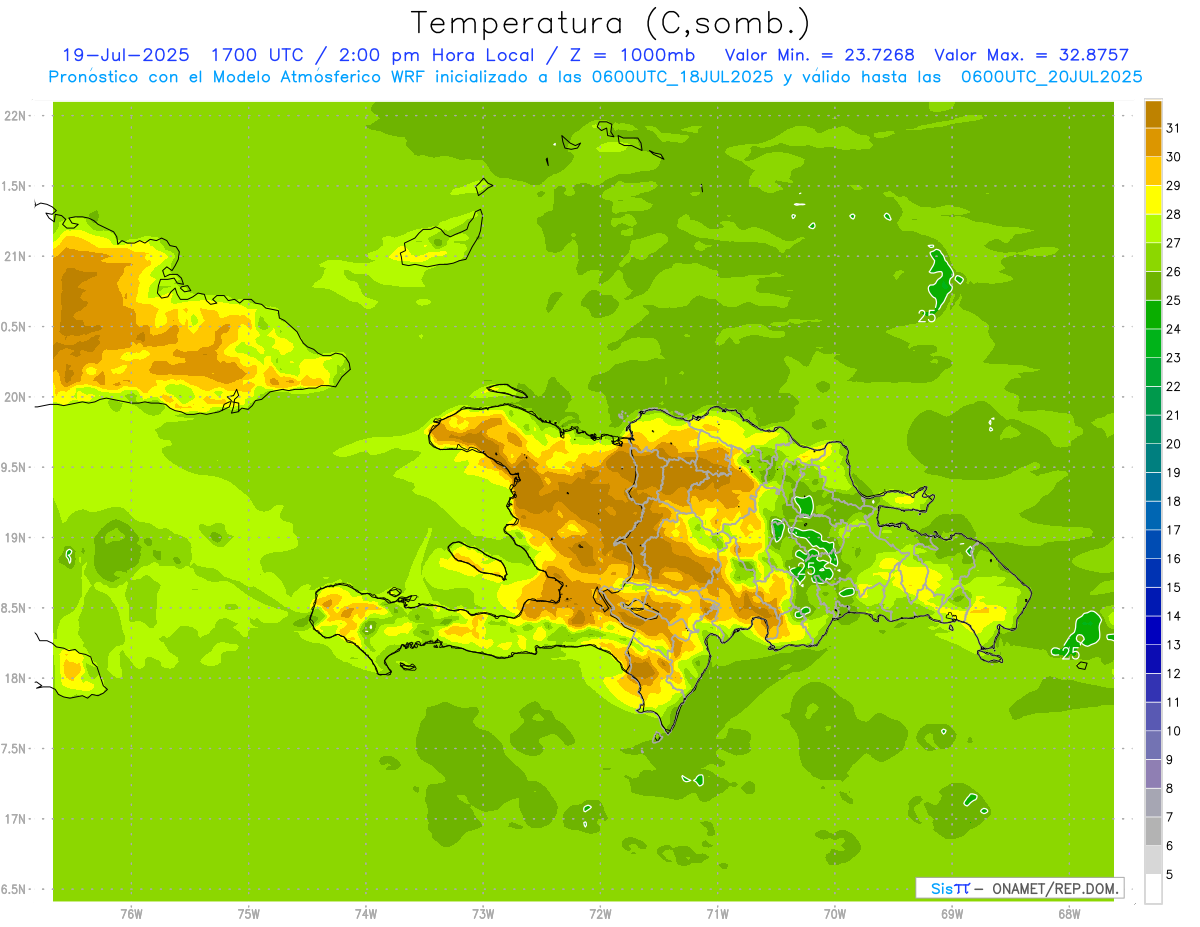Screen dimensions: 1200x927
Task: Click the purple legend swatch between 8 and 9
Action: click(1153, 774)
